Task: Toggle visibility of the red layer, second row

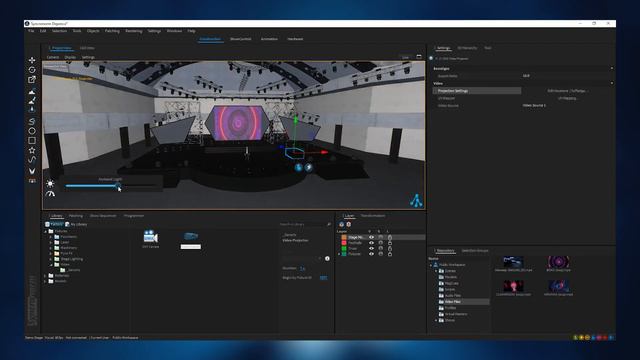Action: click(x=371, y=243)
